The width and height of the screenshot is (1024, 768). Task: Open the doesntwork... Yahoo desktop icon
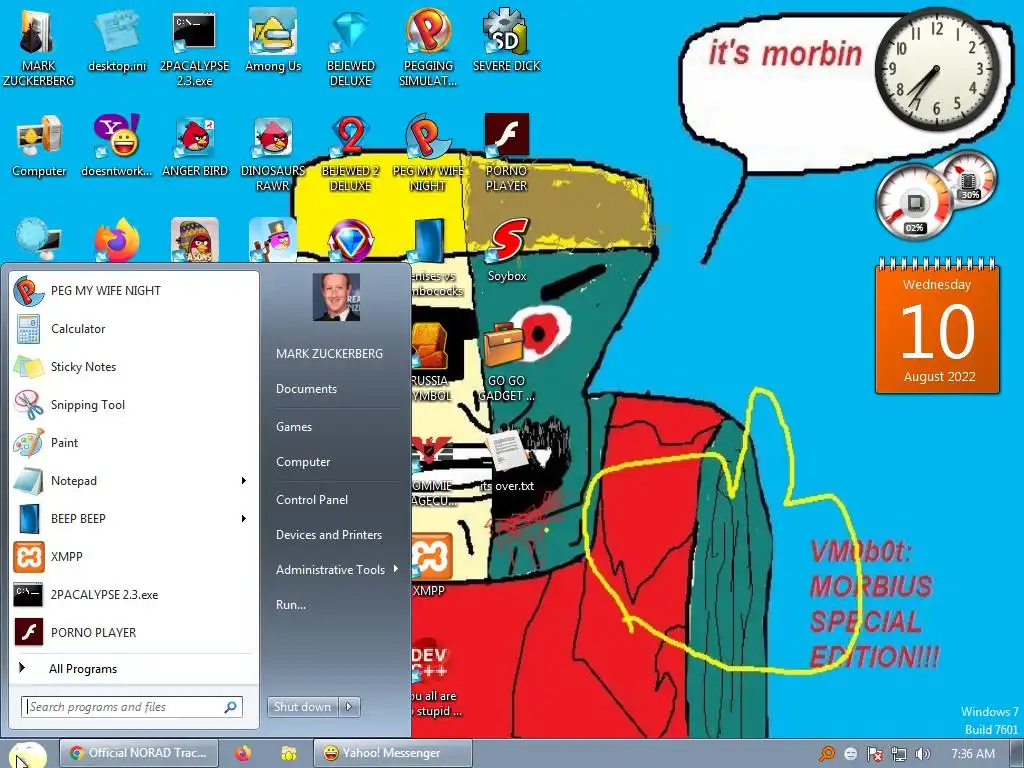[116, 146]
